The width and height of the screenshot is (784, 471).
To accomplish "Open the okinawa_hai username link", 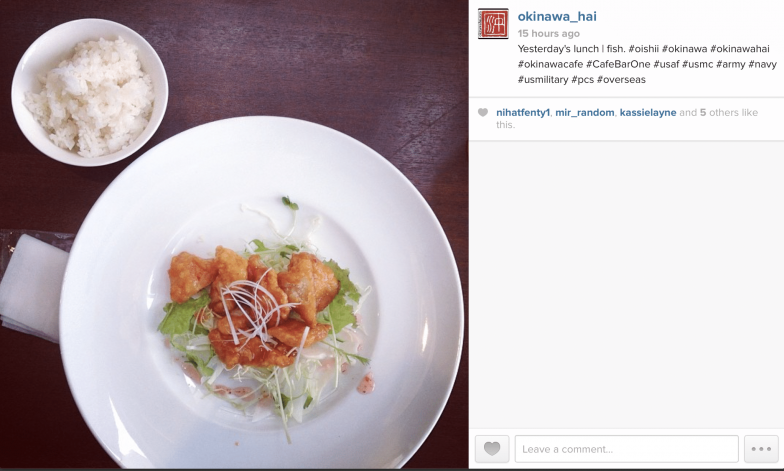I will (x=557, y=16).
